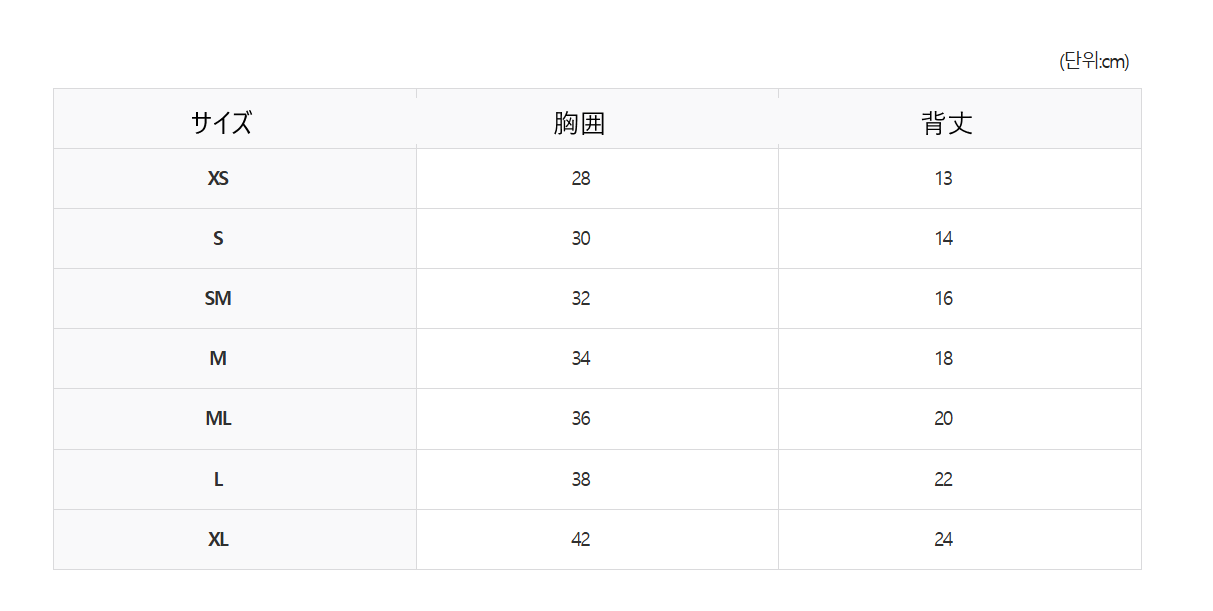
Task: Click back length value 13
Action: [x=944, y=179]
